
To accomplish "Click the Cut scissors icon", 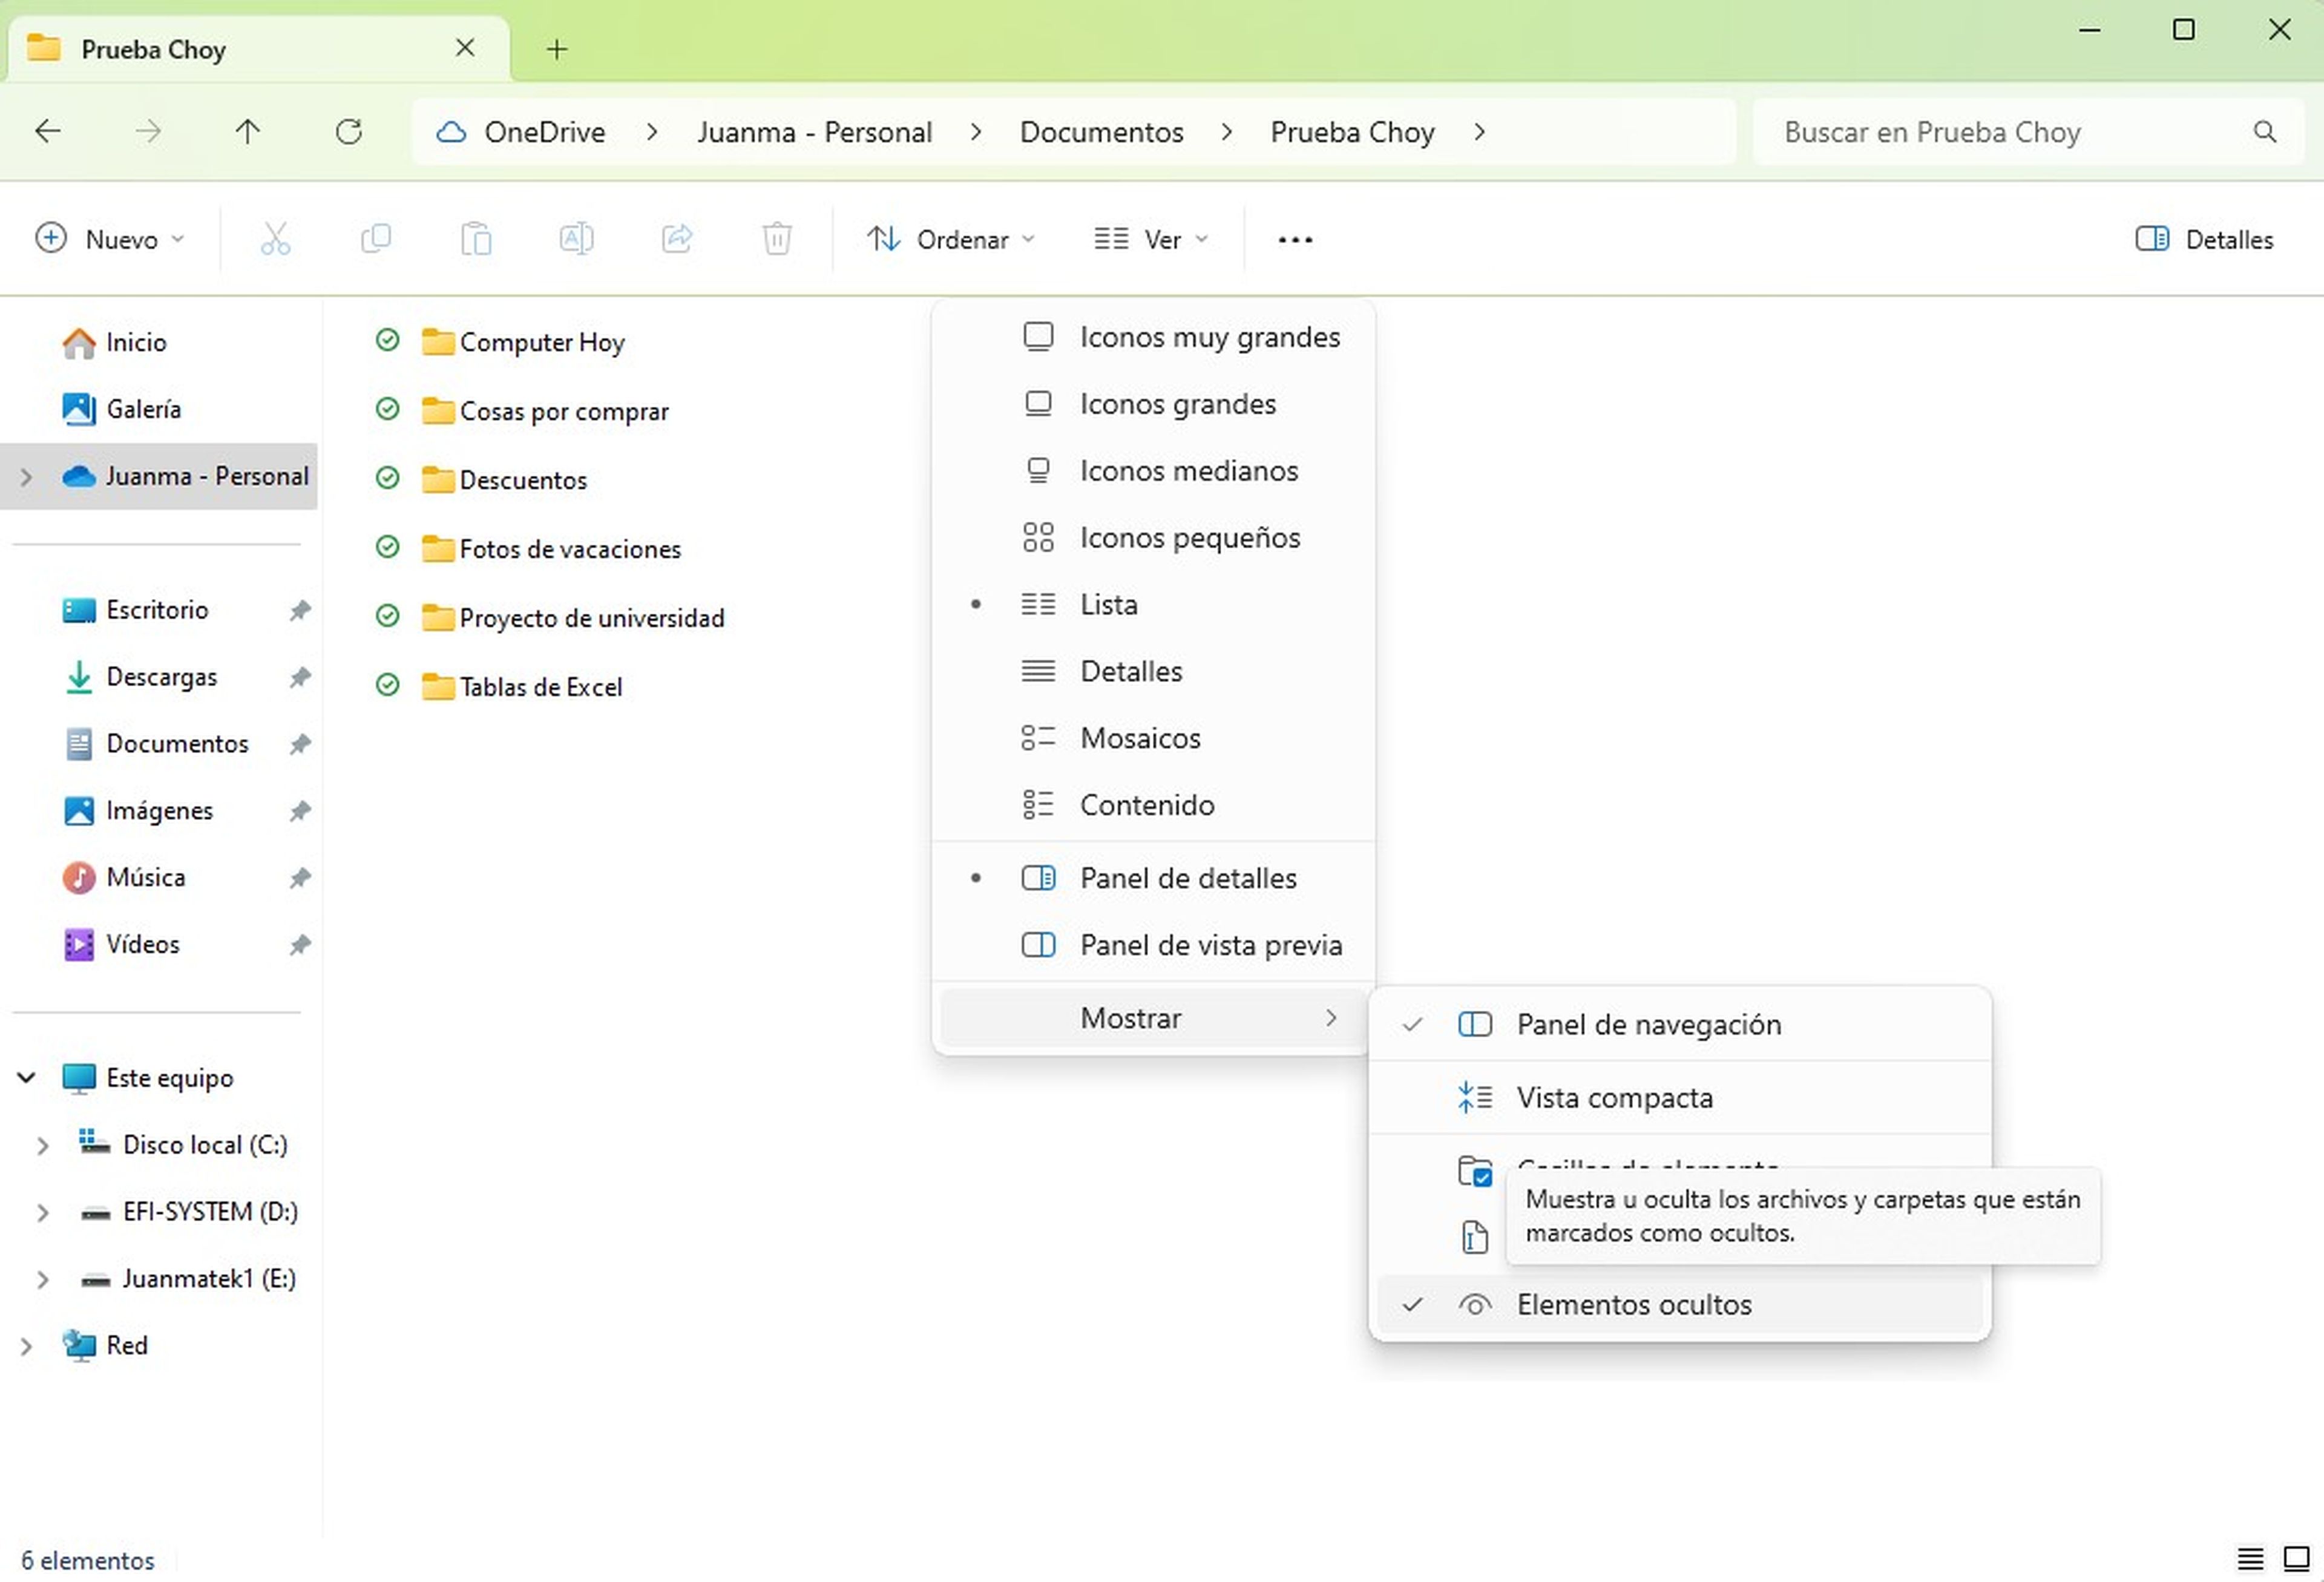I will (x=275, y=239).
